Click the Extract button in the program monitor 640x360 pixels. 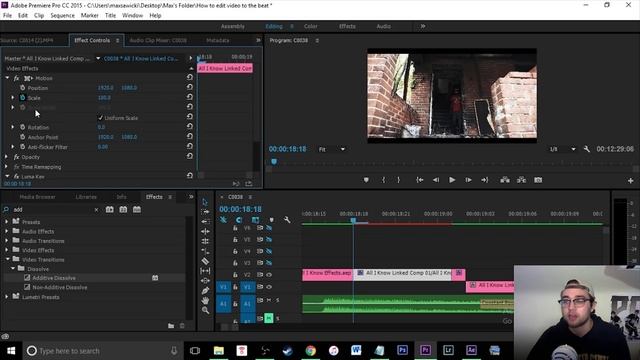point(521,180)
